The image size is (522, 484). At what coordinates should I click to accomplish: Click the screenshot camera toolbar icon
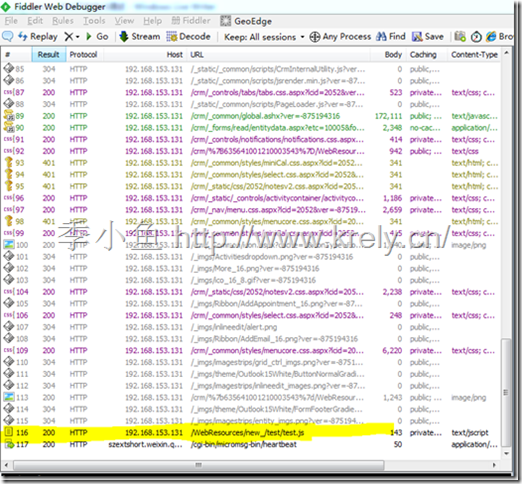pos(460,36)
